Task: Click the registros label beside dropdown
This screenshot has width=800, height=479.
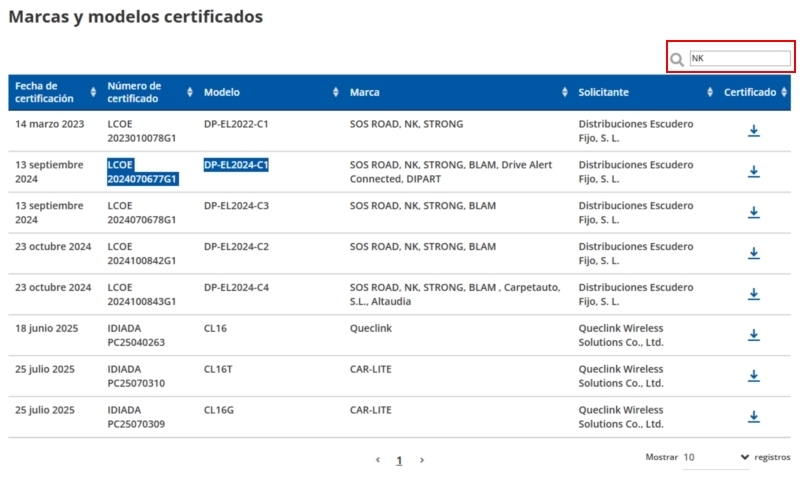Action: (772, 457)
